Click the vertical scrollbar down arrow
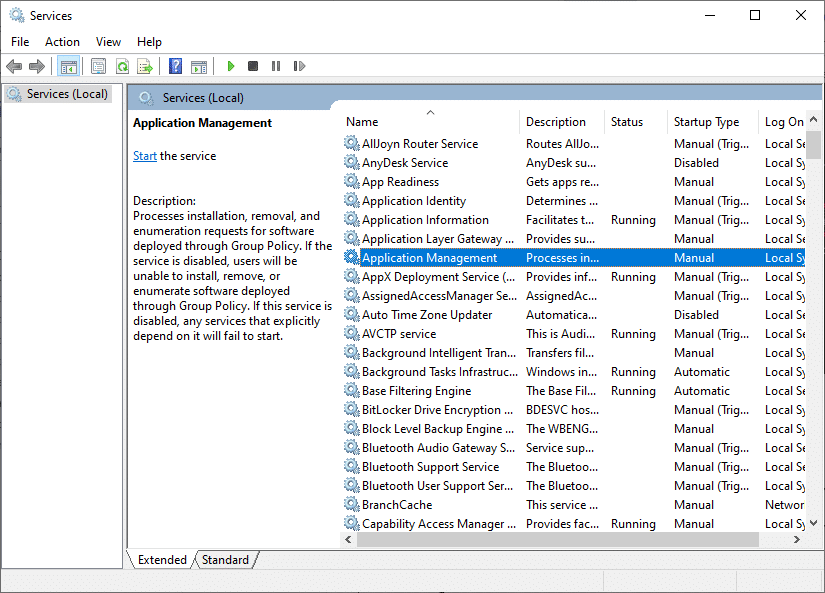The image size is (825, 593). (x=814, y=523)
